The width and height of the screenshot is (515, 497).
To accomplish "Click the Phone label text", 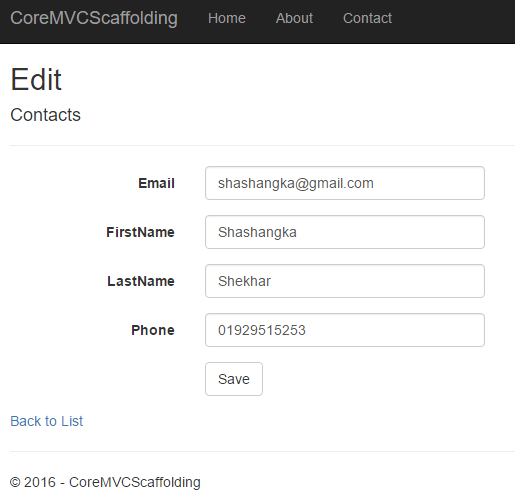I will [x=153, y=330].
